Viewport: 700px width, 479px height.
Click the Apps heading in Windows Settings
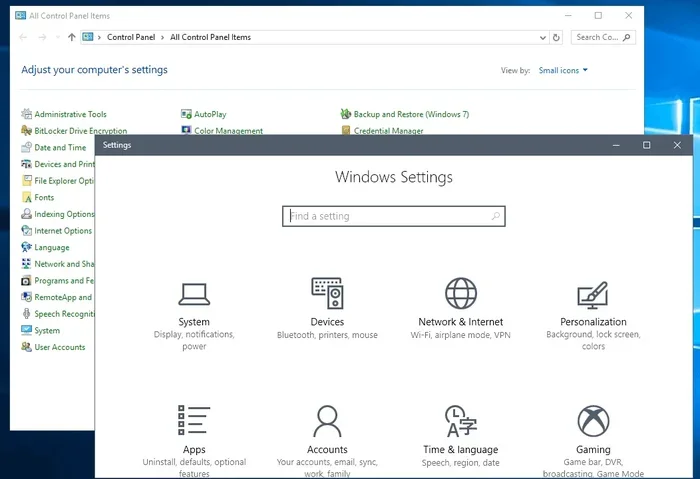pyautogui.click(x=194, y=450)
